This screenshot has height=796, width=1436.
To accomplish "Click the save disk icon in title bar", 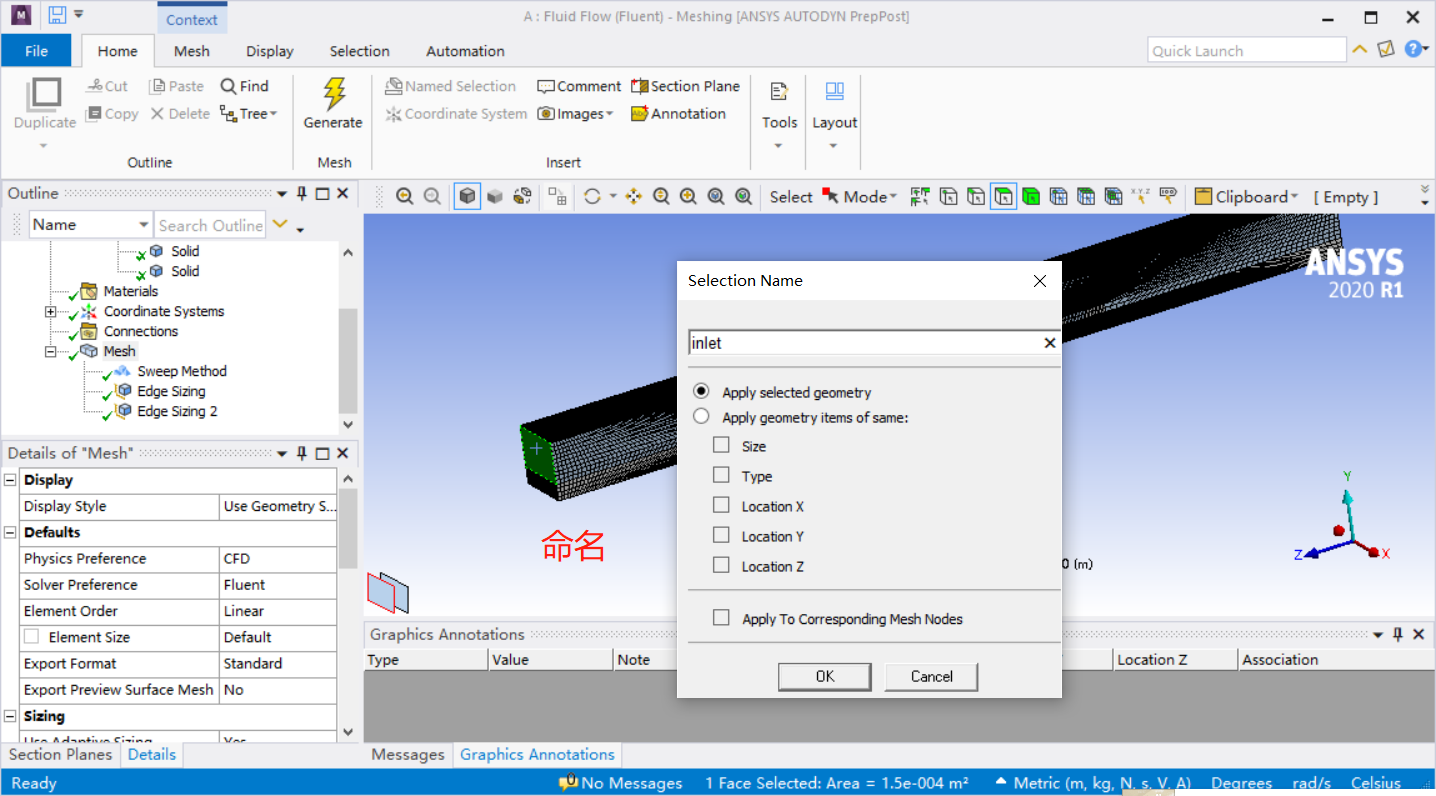I will [x=57, y=15].
